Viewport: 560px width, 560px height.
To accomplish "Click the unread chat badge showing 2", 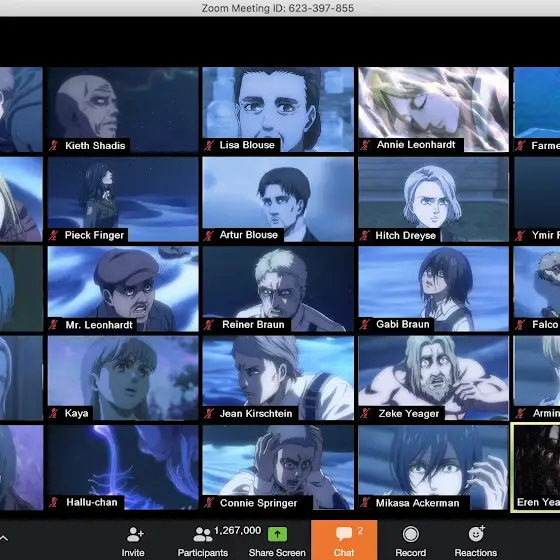I will click(360, 531).
